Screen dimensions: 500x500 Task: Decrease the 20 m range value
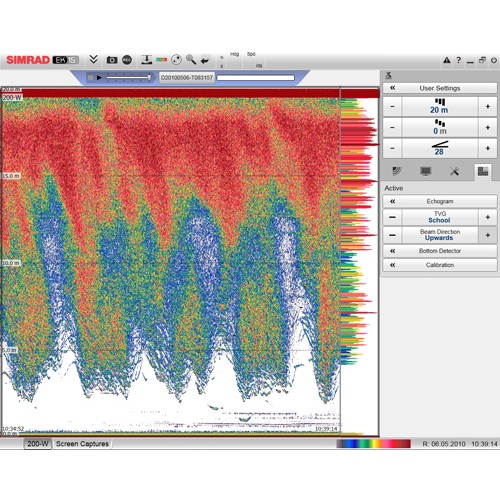[392, 107]
